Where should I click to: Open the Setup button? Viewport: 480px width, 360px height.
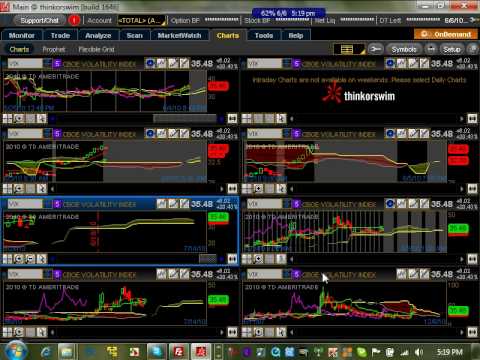tap(452, 49)
